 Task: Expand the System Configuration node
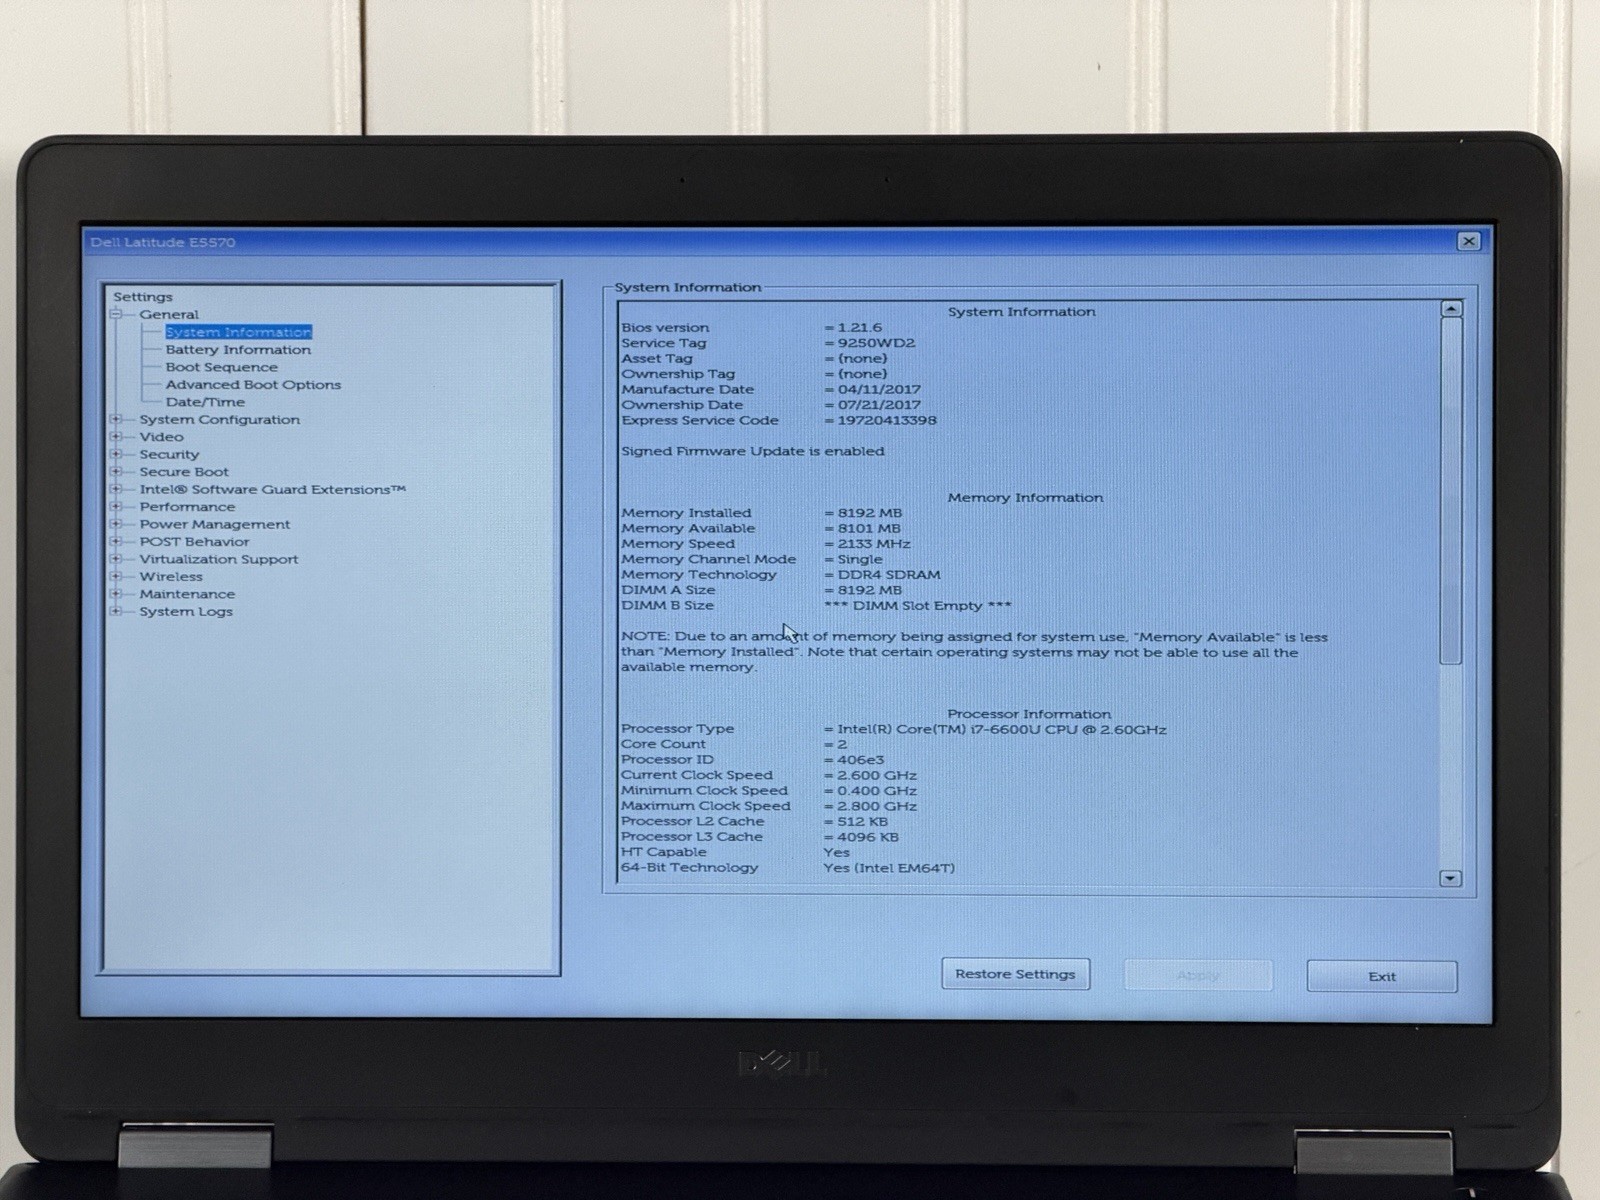[116, 419]
